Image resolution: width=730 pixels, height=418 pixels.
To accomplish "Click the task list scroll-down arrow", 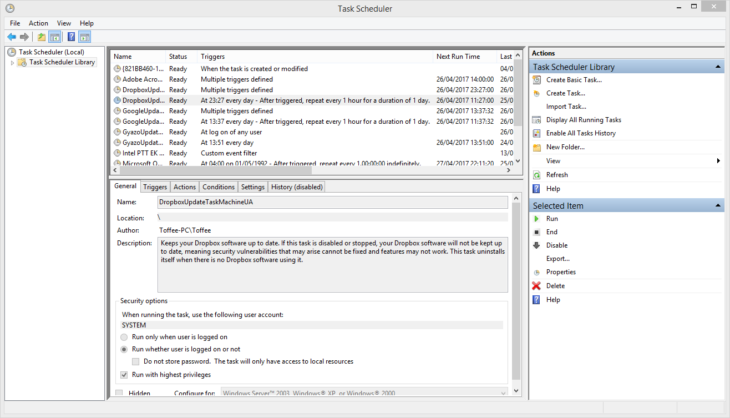I will (518, 161).
